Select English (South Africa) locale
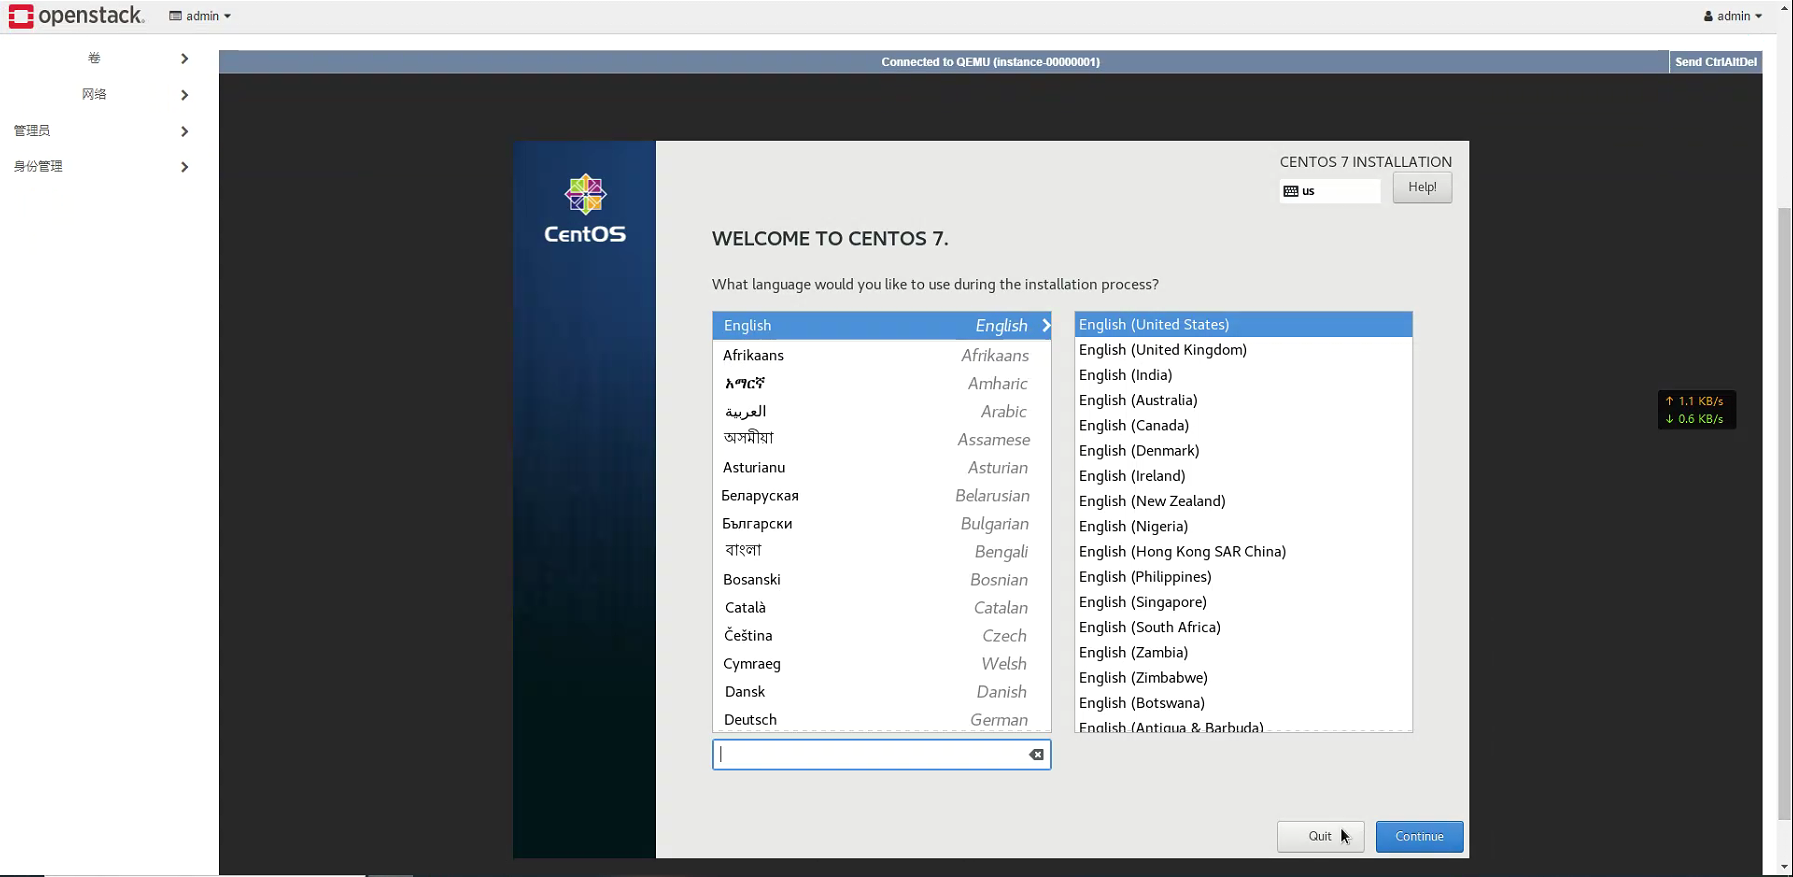The height and width of the screenshot is (877, 1793). click(1243, 627)
